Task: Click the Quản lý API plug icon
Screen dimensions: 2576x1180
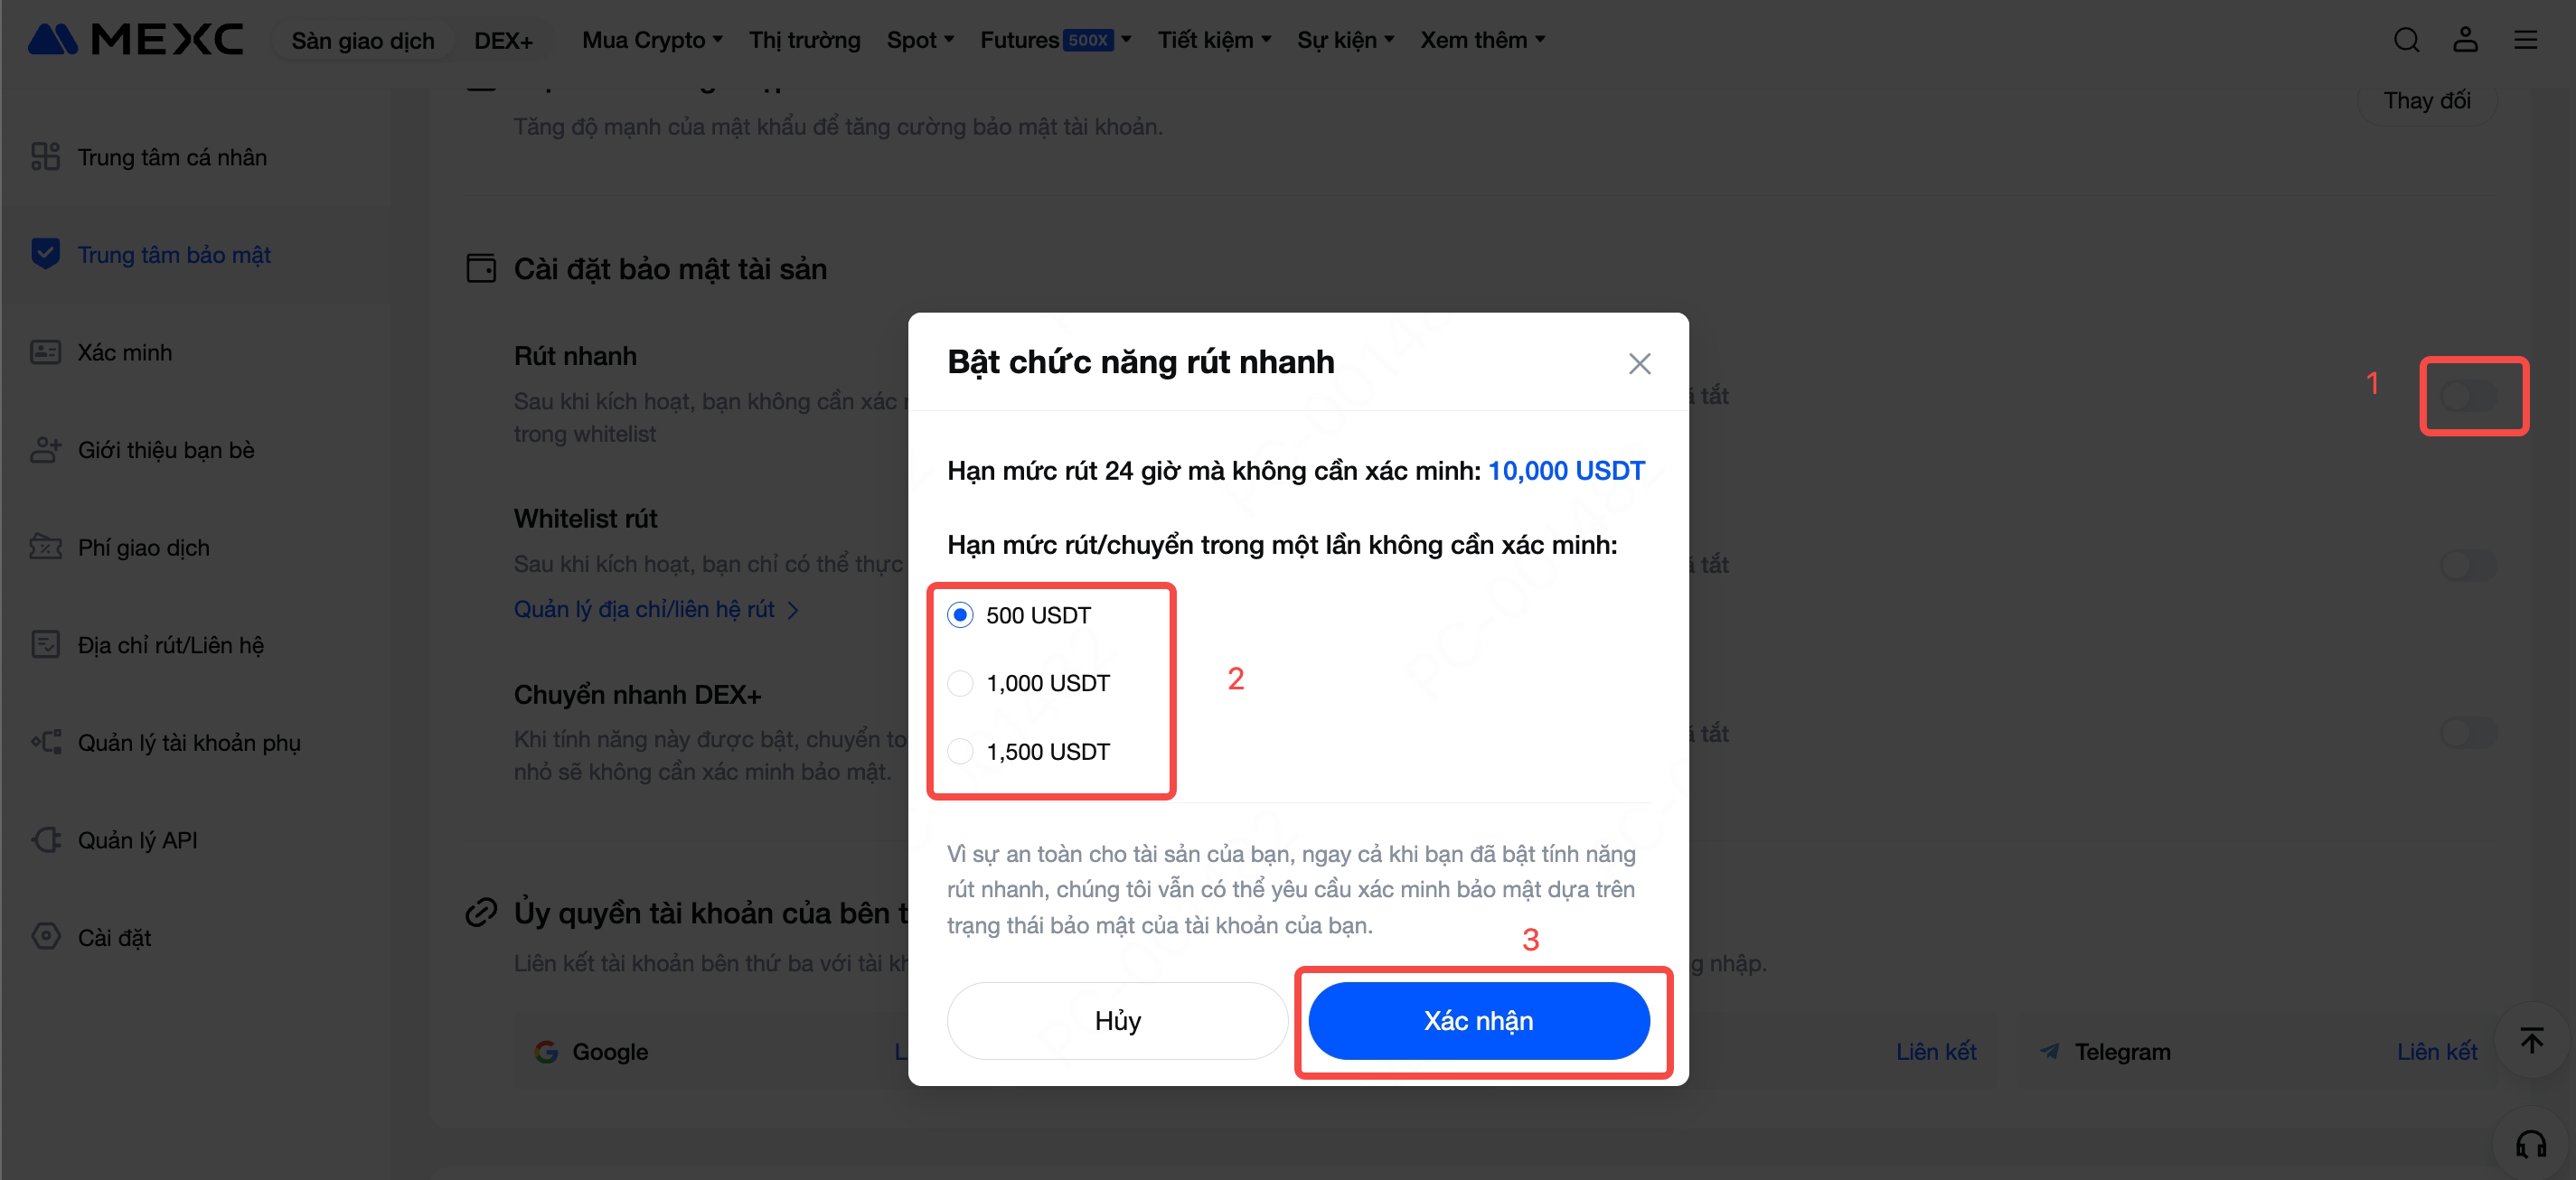Action: click(x=46, y=839)
